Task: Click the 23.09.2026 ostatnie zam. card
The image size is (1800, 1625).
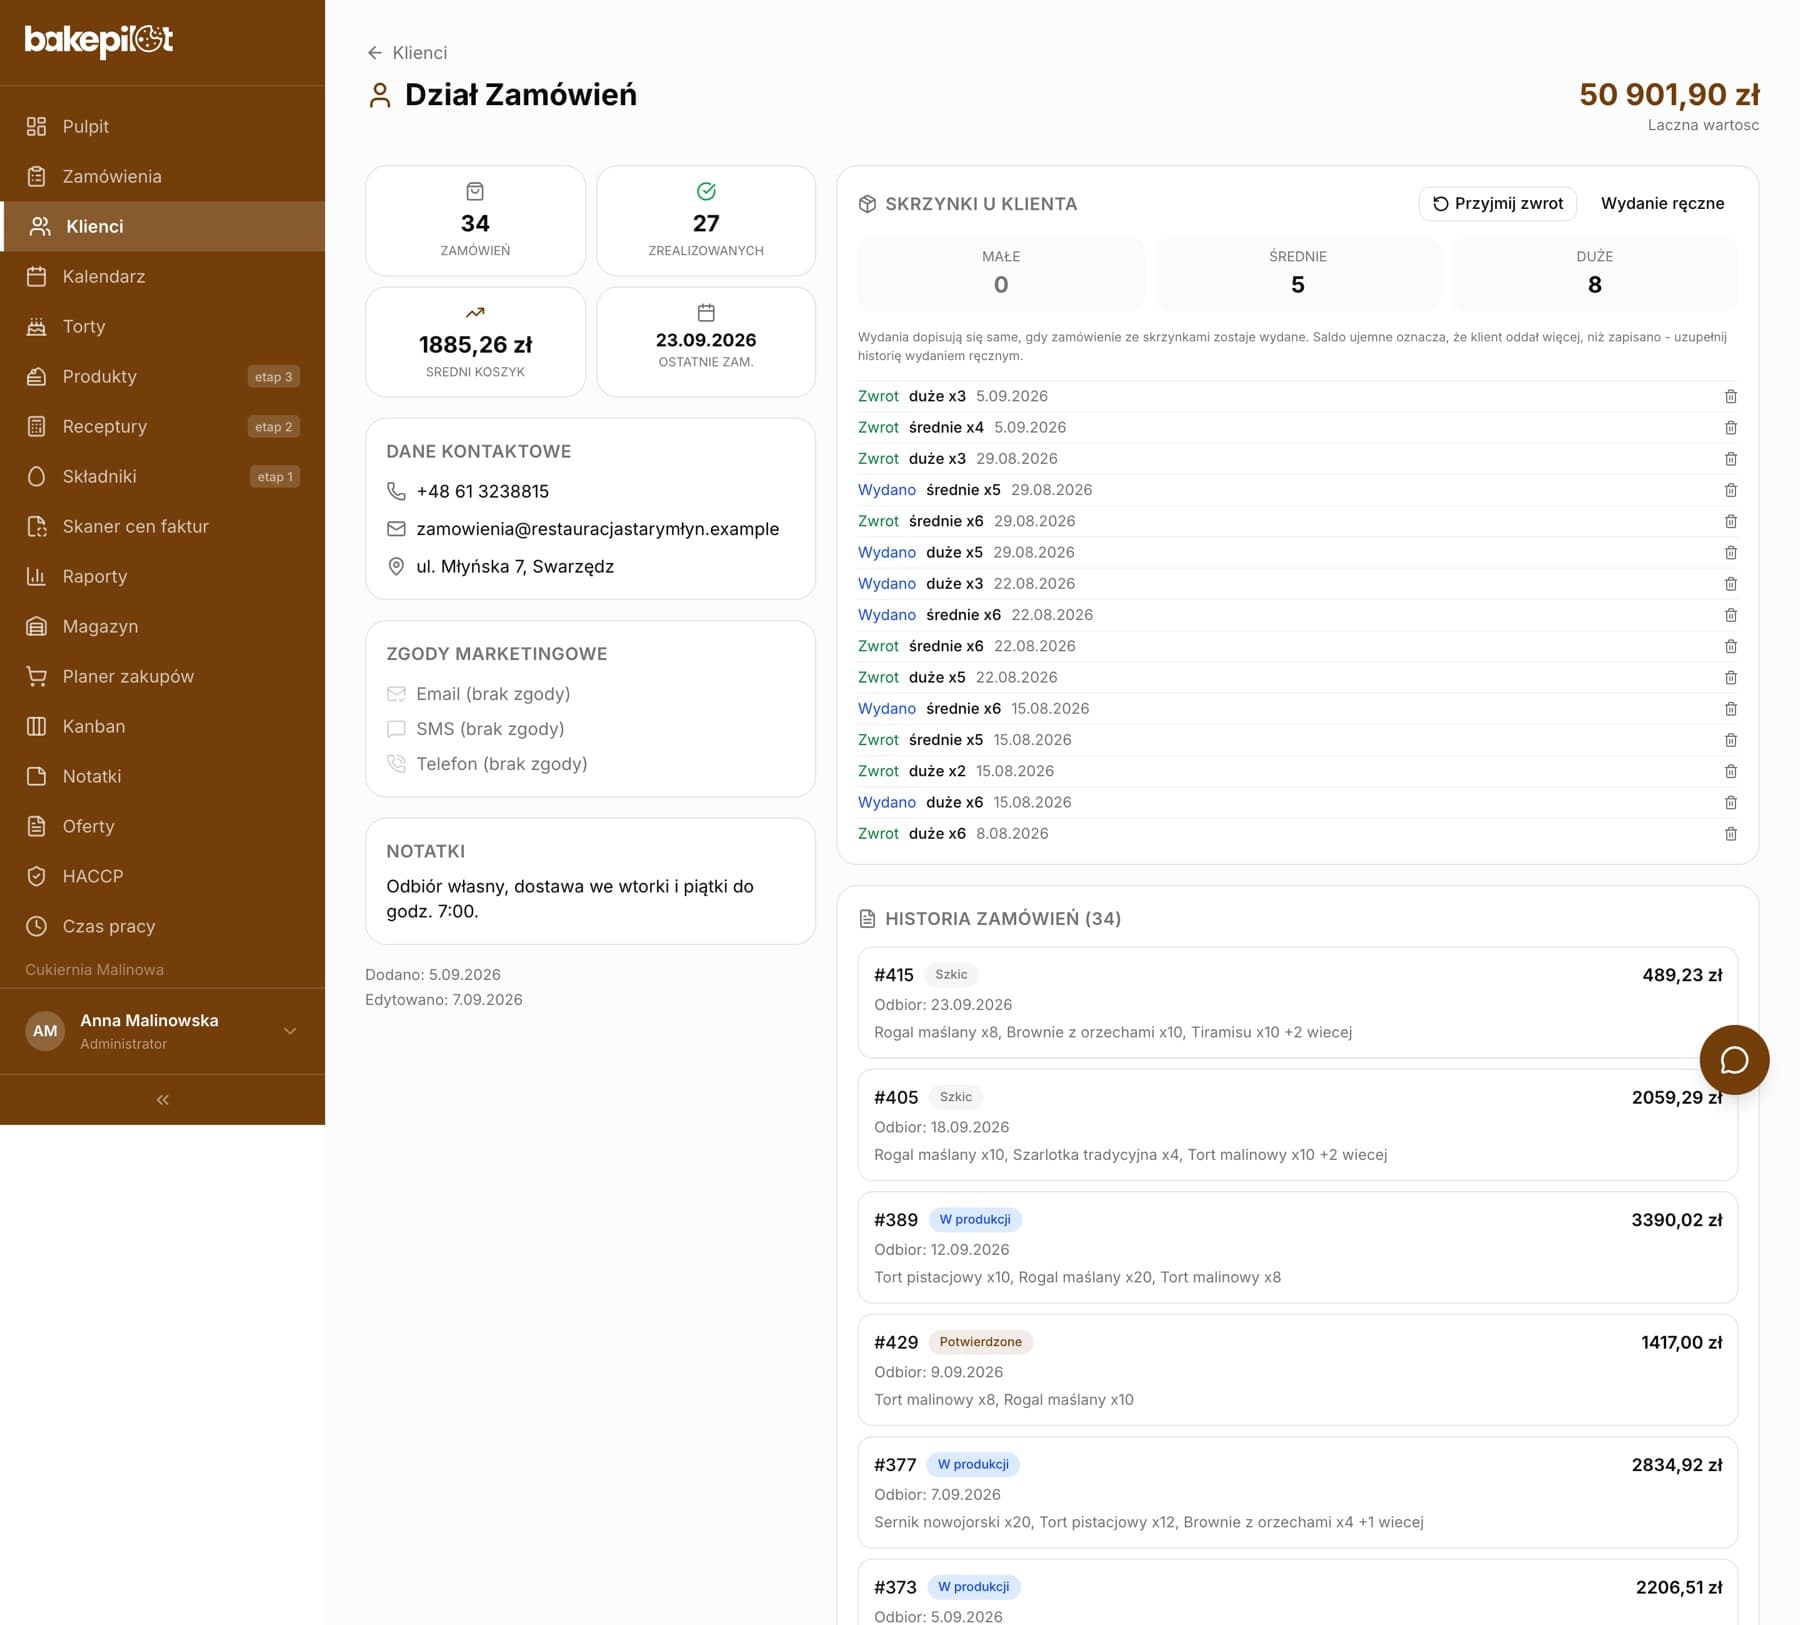Action: click(706, 342)
